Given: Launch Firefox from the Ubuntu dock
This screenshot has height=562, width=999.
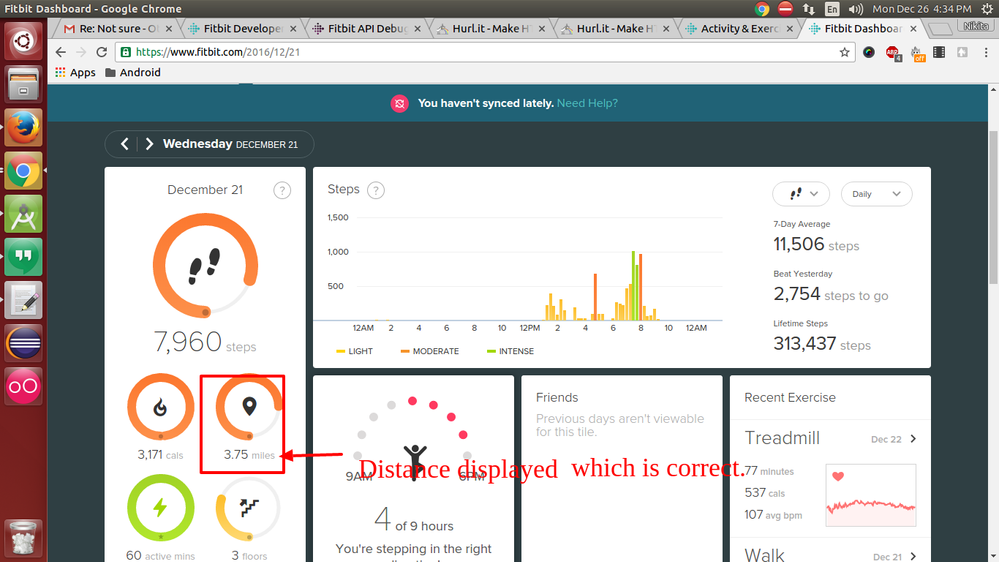Looking at the screenshot, I should point(22,127).
